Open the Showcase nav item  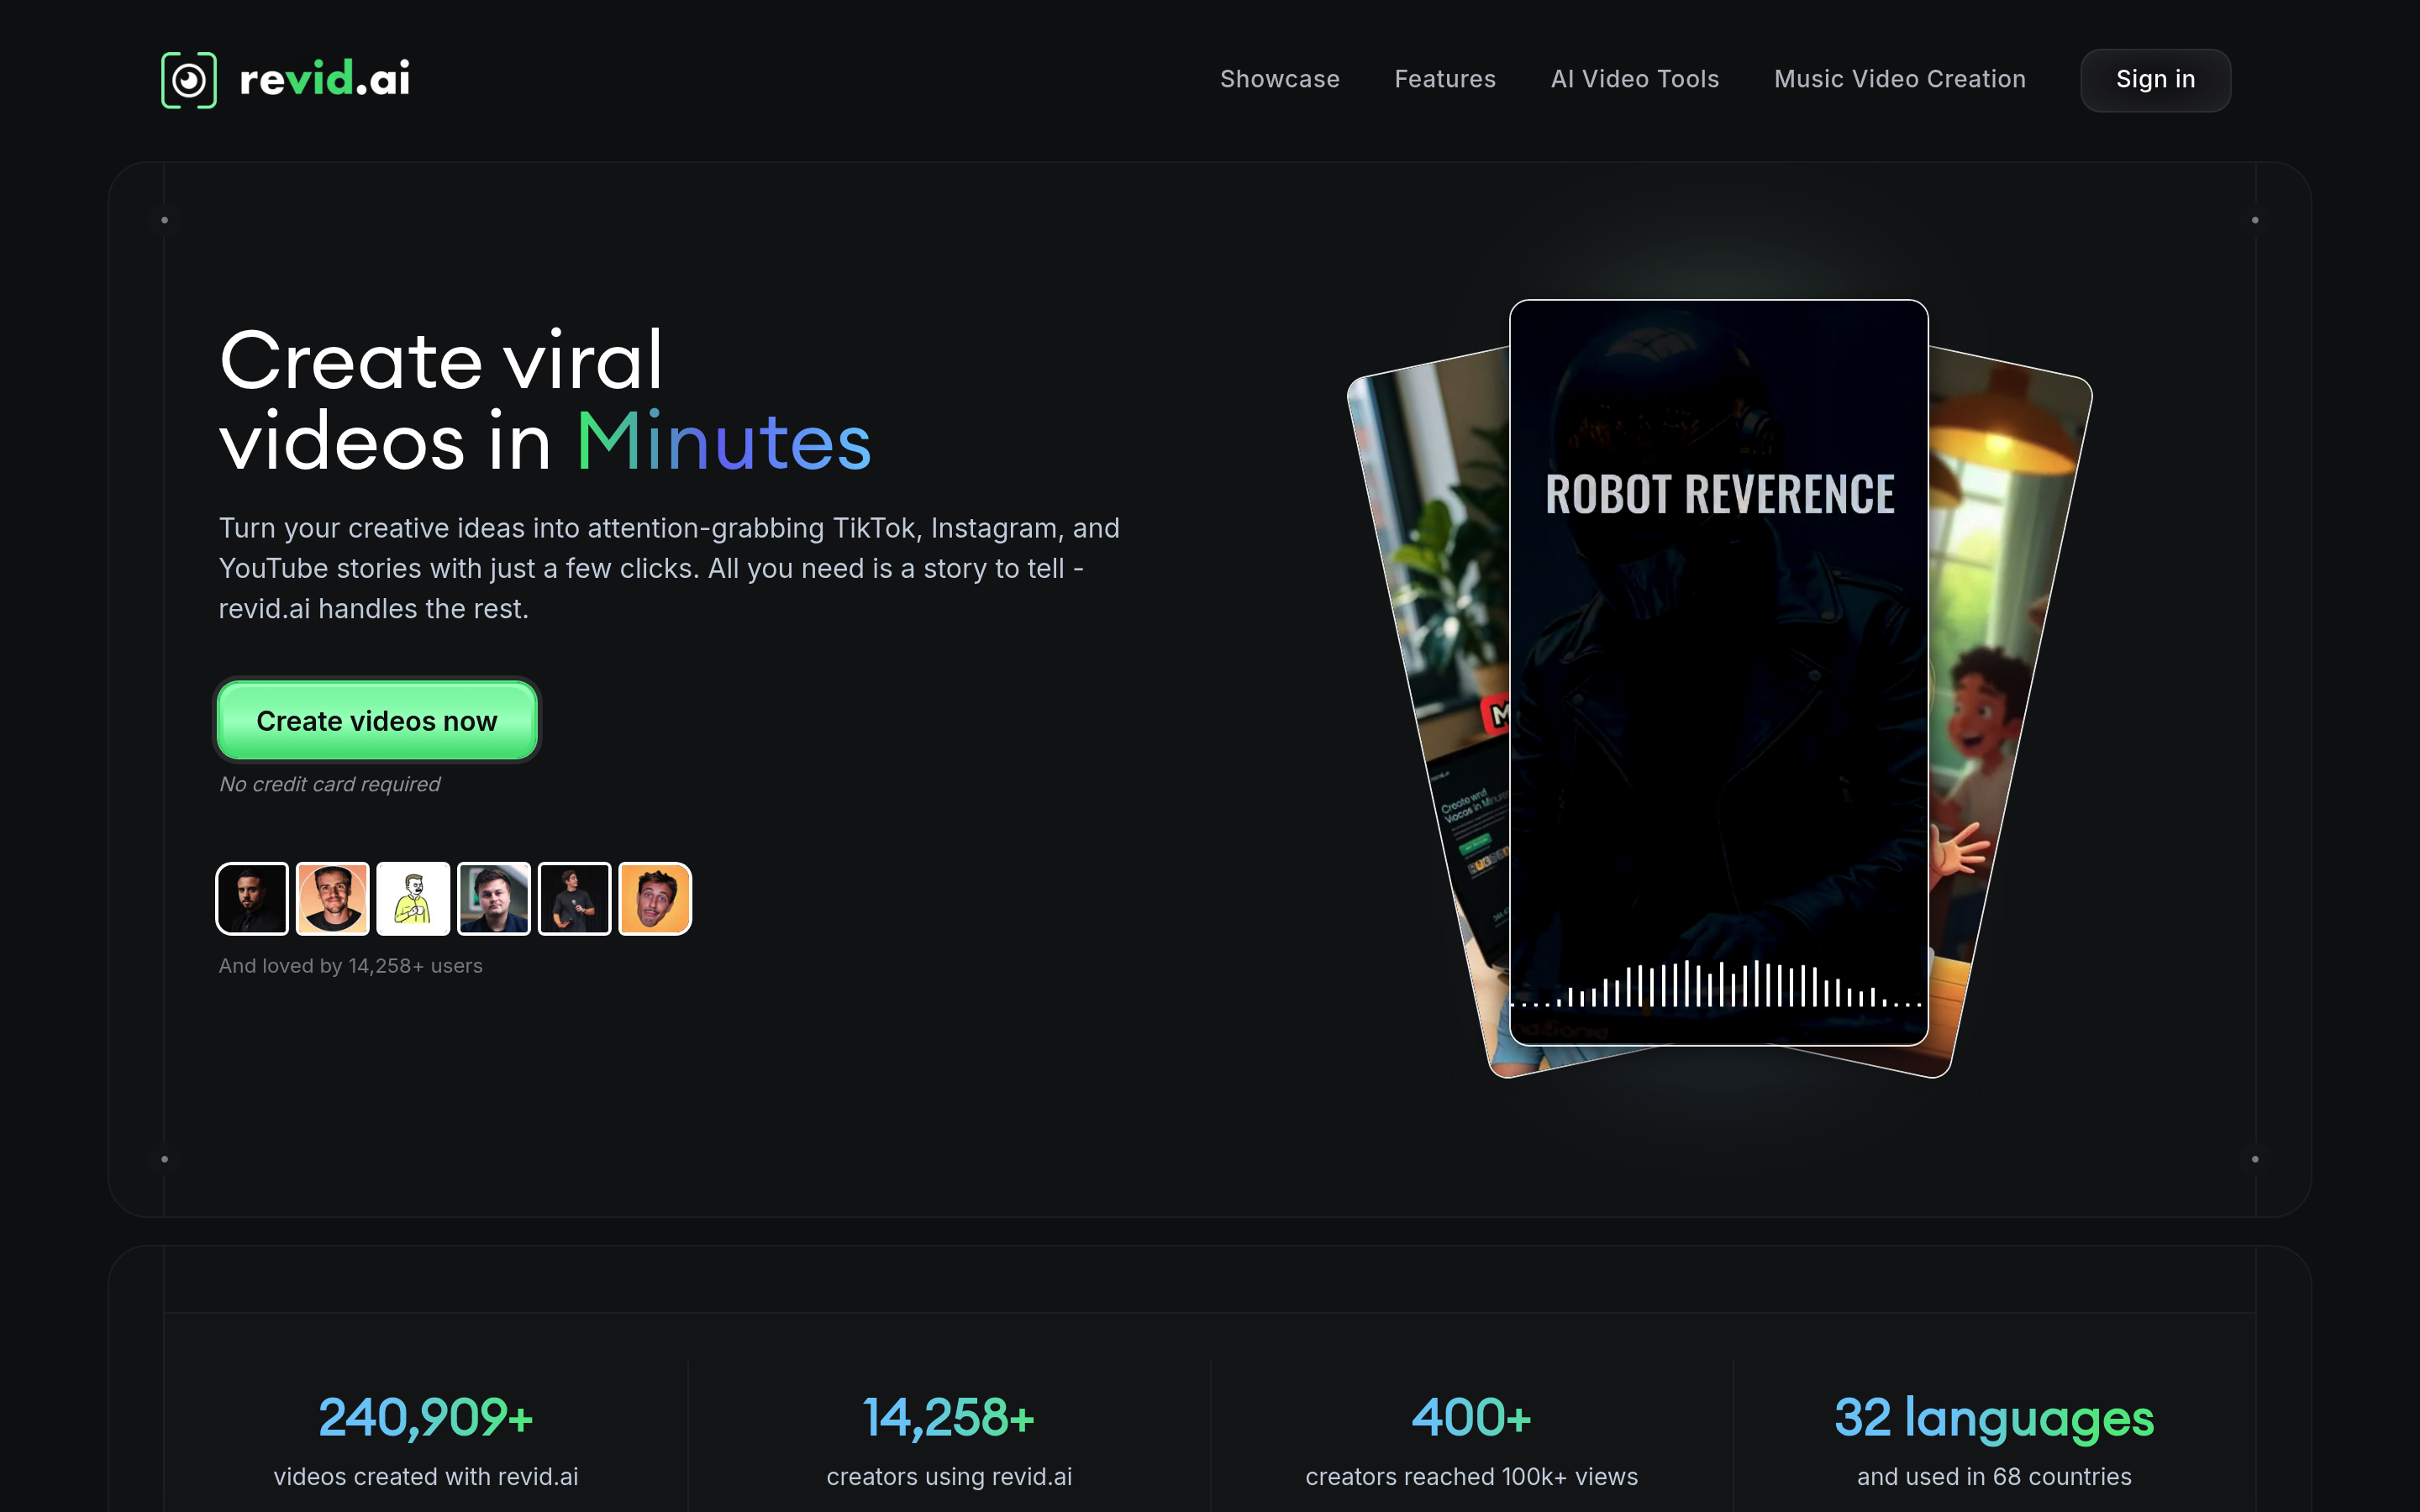point(1279,79)
